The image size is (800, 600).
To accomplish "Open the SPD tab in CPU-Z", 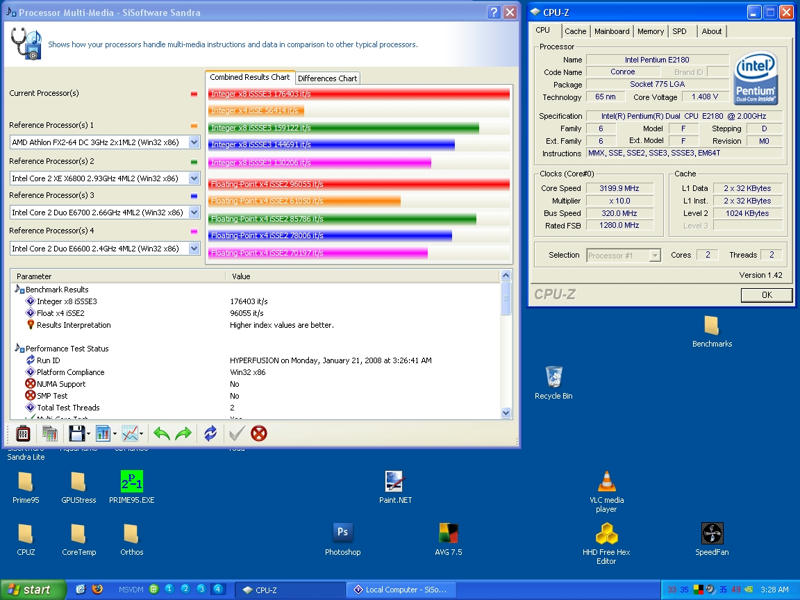I will pyautogui.click(x=679, y=31).
